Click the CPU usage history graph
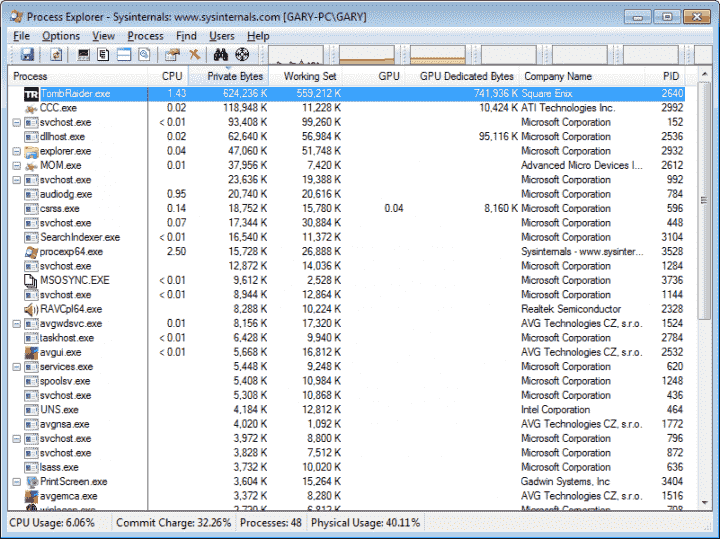Image resolution: width=720 pixels, height=539 pixels. click(296, 55)
